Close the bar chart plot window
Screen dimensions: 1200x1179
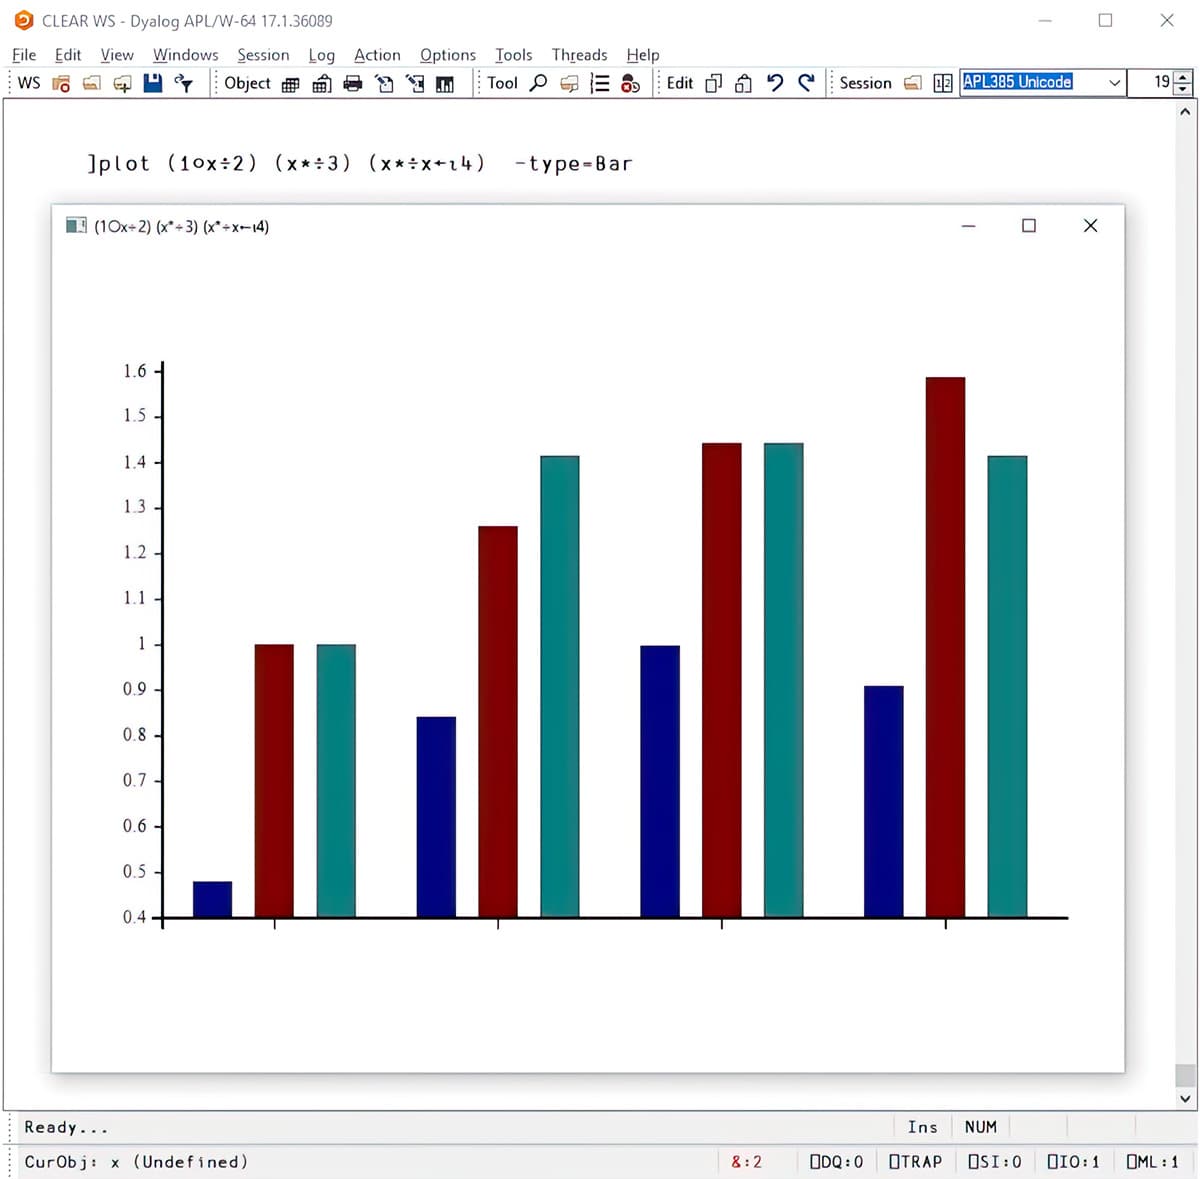pos(1090,226)
